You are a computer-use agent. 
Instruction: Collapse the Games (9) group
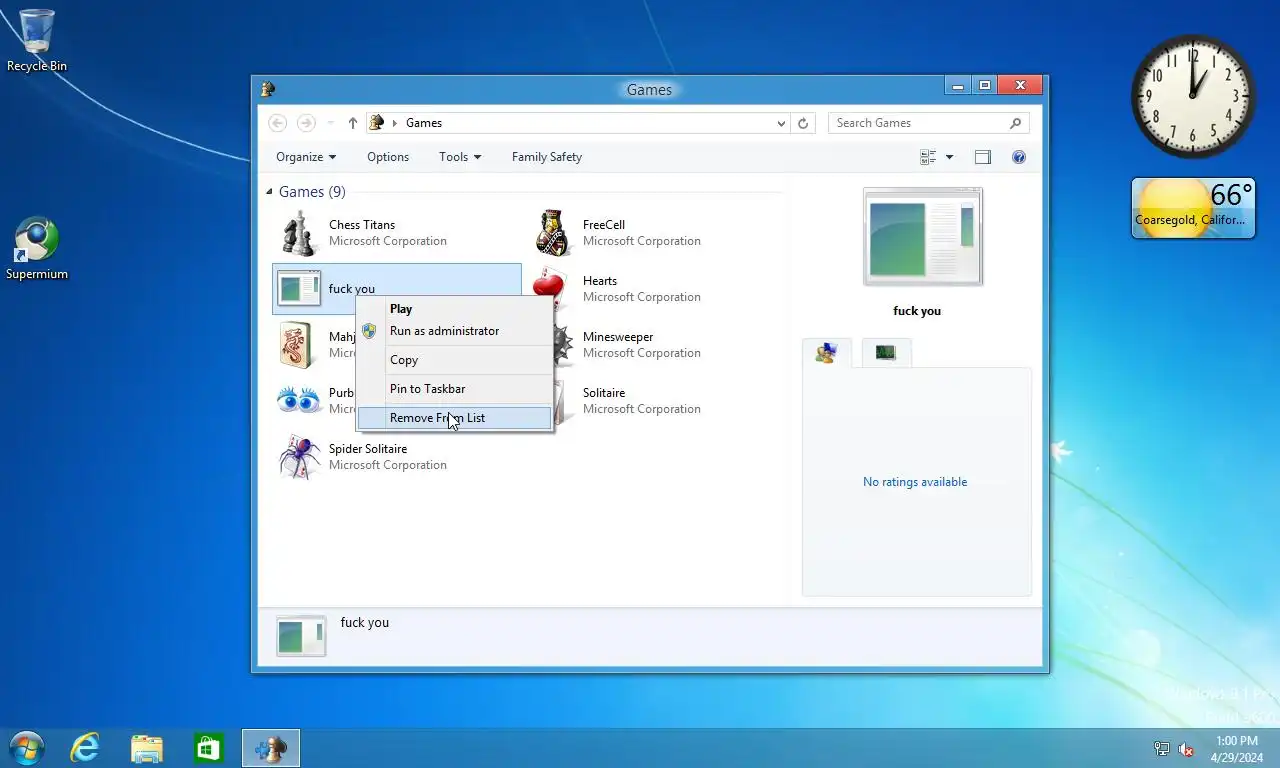pos(269,192)
